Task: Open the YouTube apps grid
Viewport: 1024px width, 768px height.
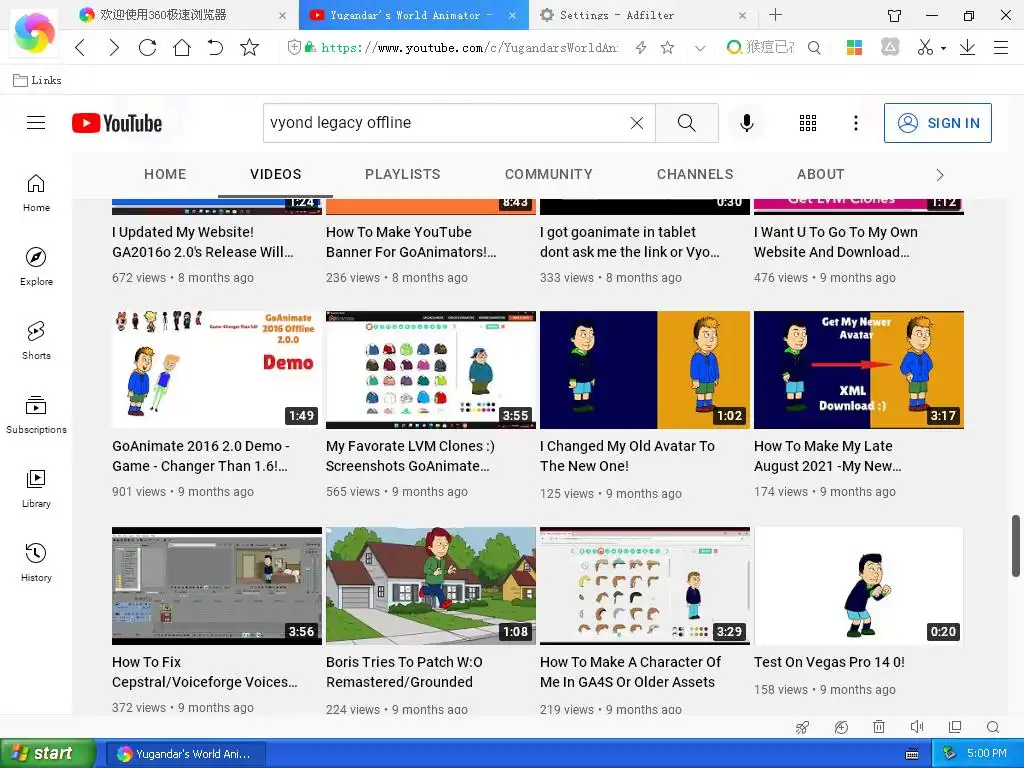Action: click(x=808, y=123)
